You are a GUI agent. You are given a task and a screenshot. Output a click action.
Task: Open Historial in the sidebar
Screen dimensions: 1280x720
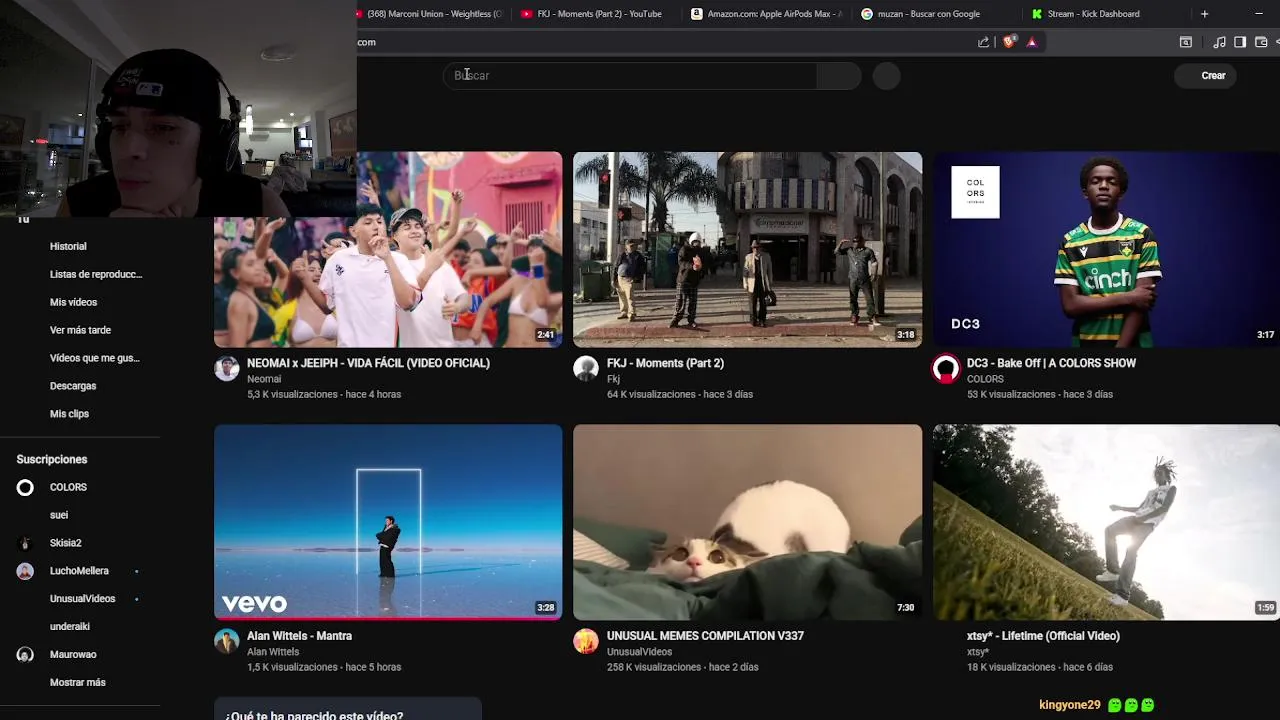click(68, 246)
